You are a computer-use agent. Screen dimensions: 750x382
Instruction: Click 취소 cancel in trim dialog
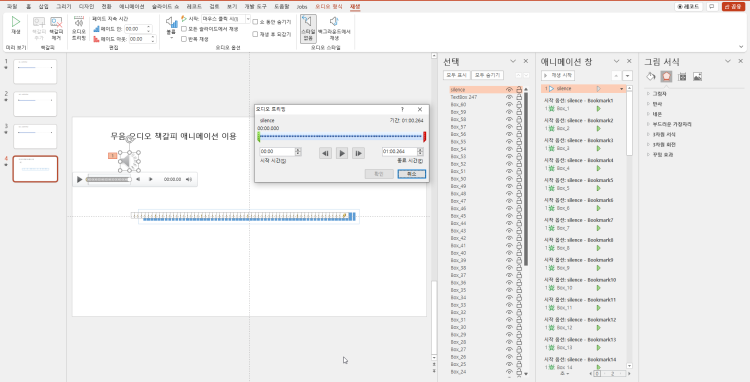click(x=411, y=174)
